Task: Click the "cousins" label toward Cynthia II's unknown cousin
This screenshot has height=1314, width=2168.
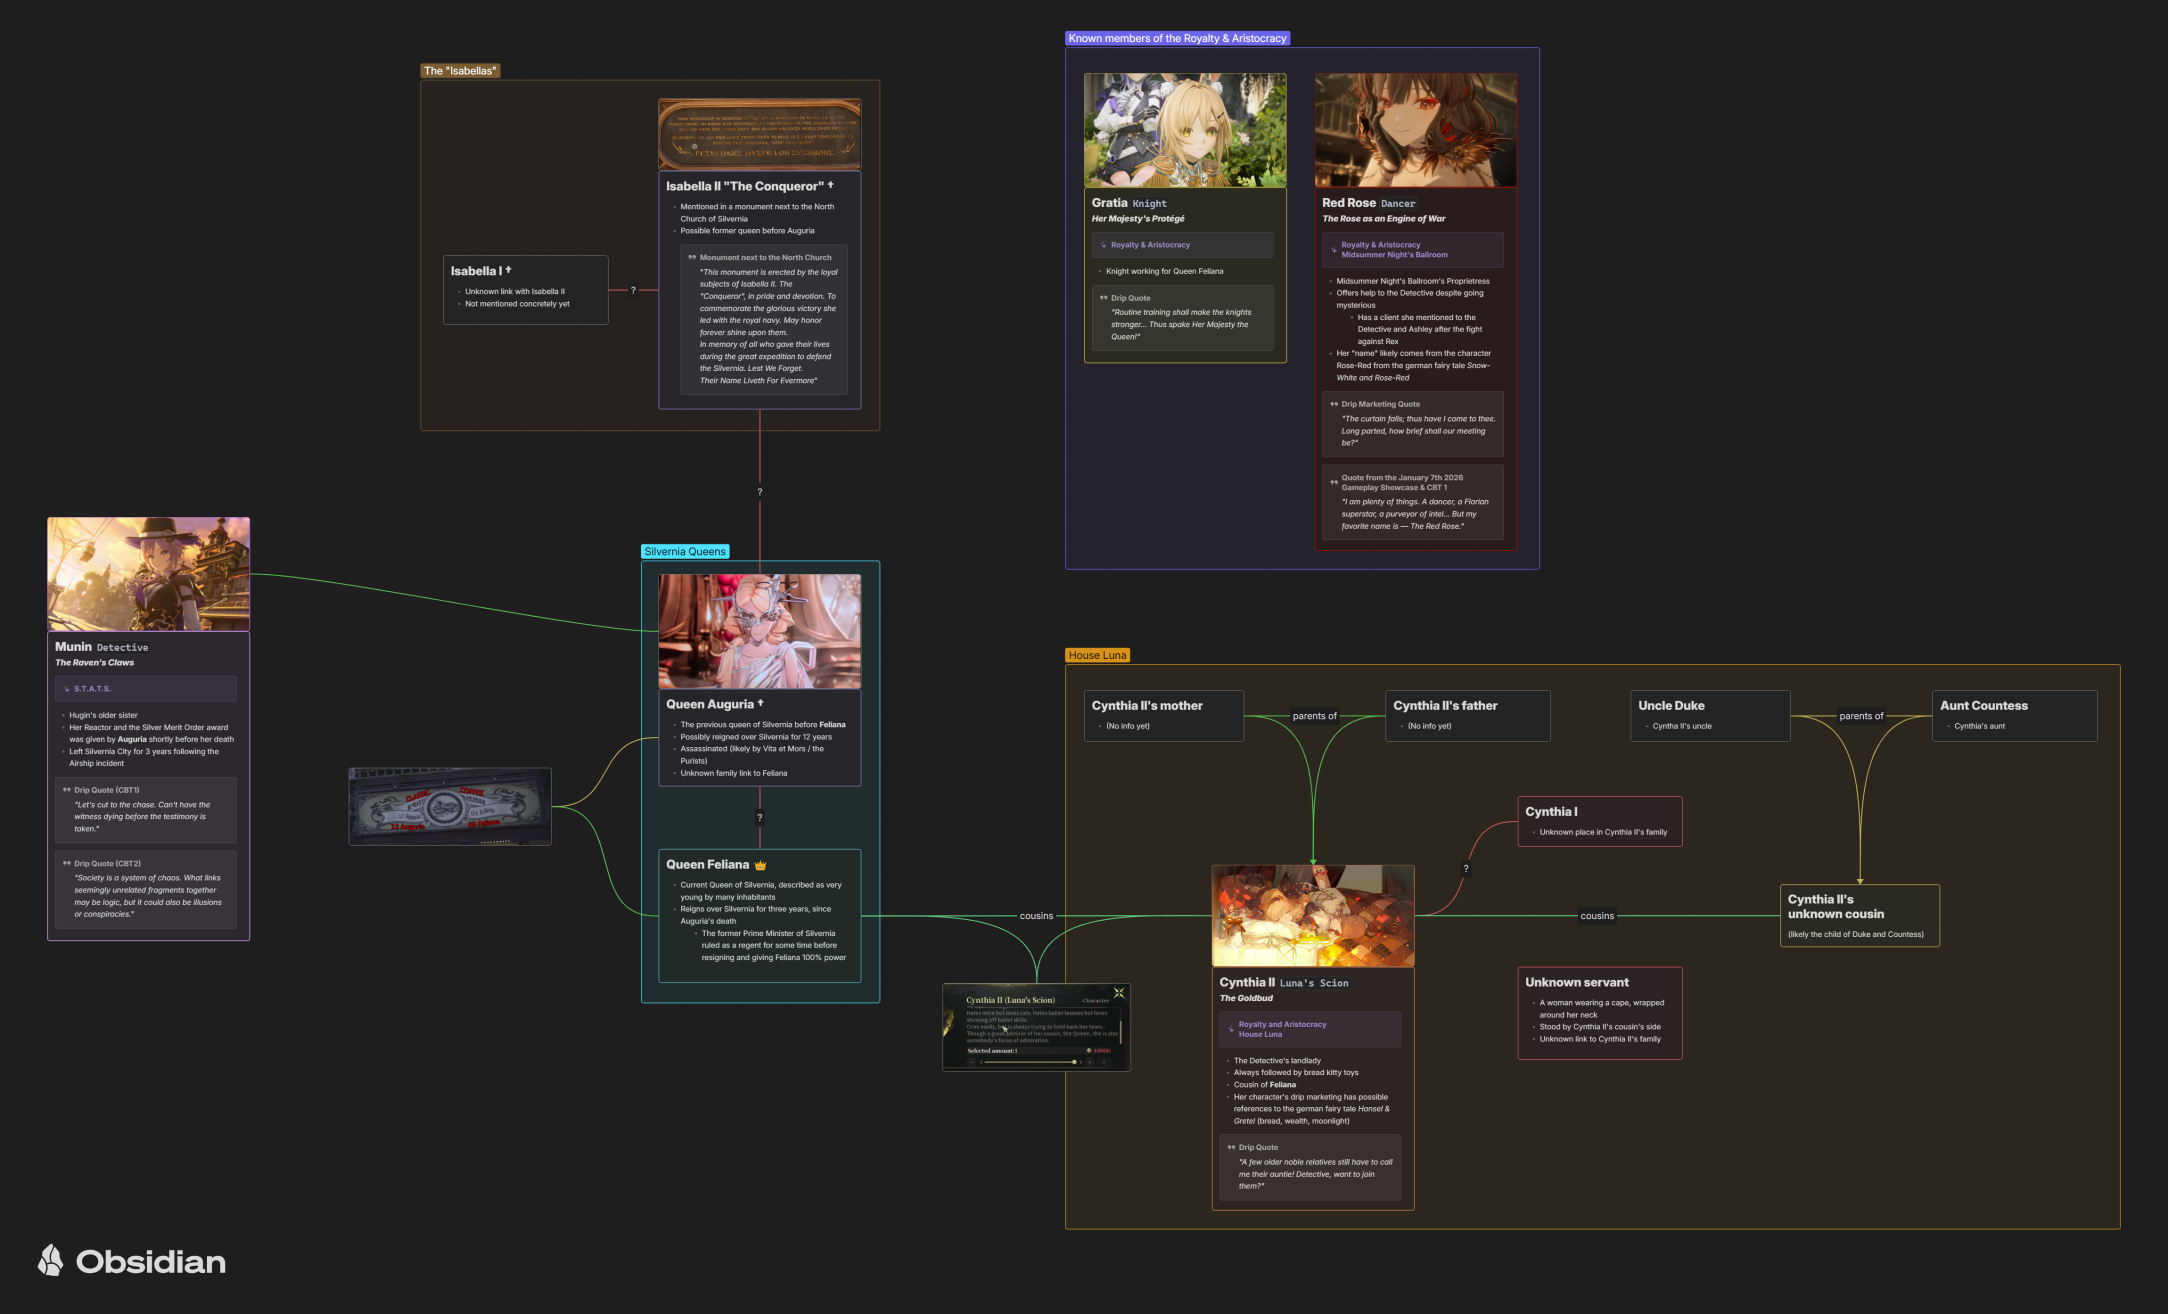Action: pyautogui.click(x=1597, y=916)
